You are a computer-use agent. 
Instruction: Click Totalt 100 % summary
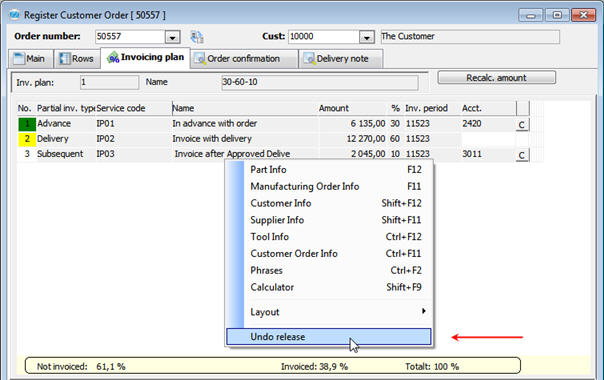pos(432,367)
